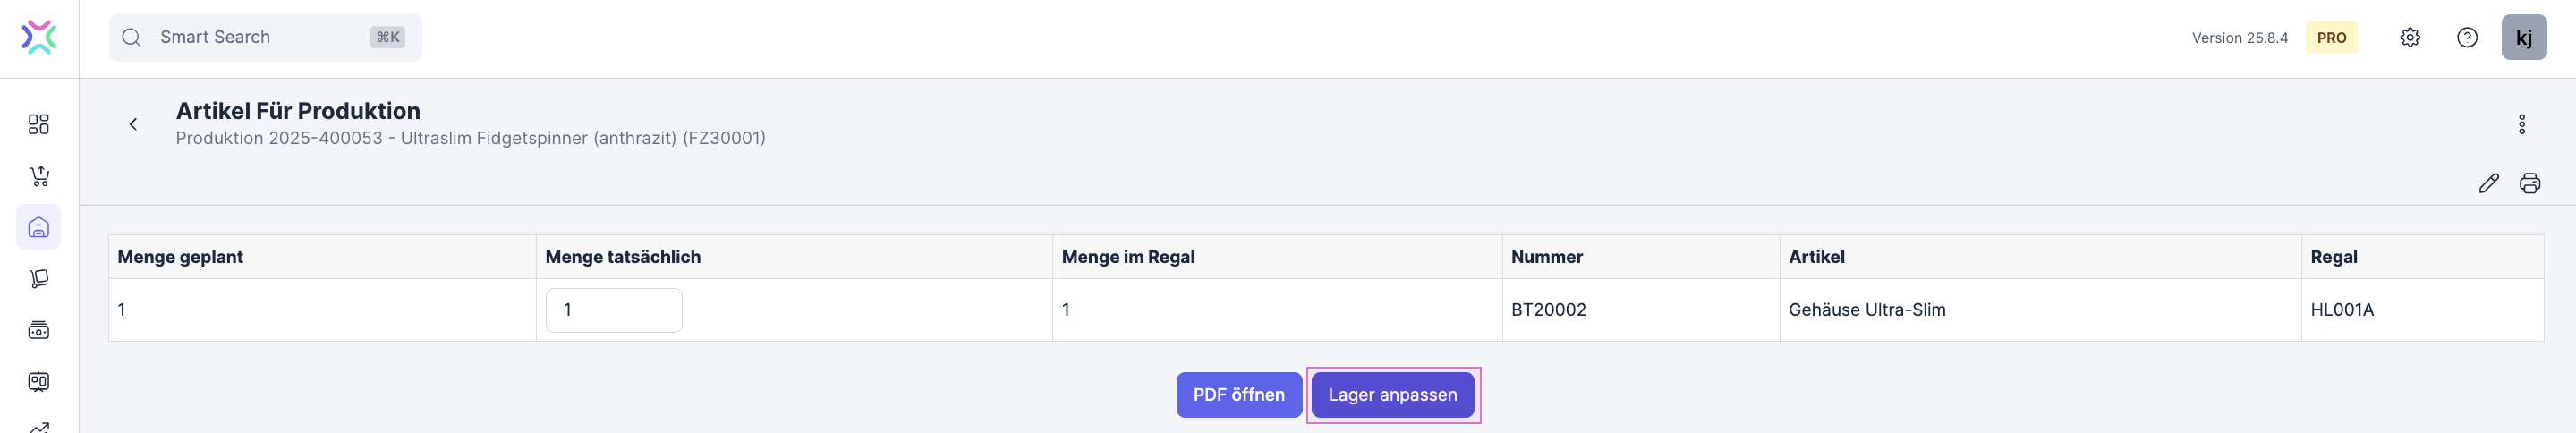This screenshot has height=433, width=2576.
Task: Click the app logo in top-left corner
Action: coord(39,37)
